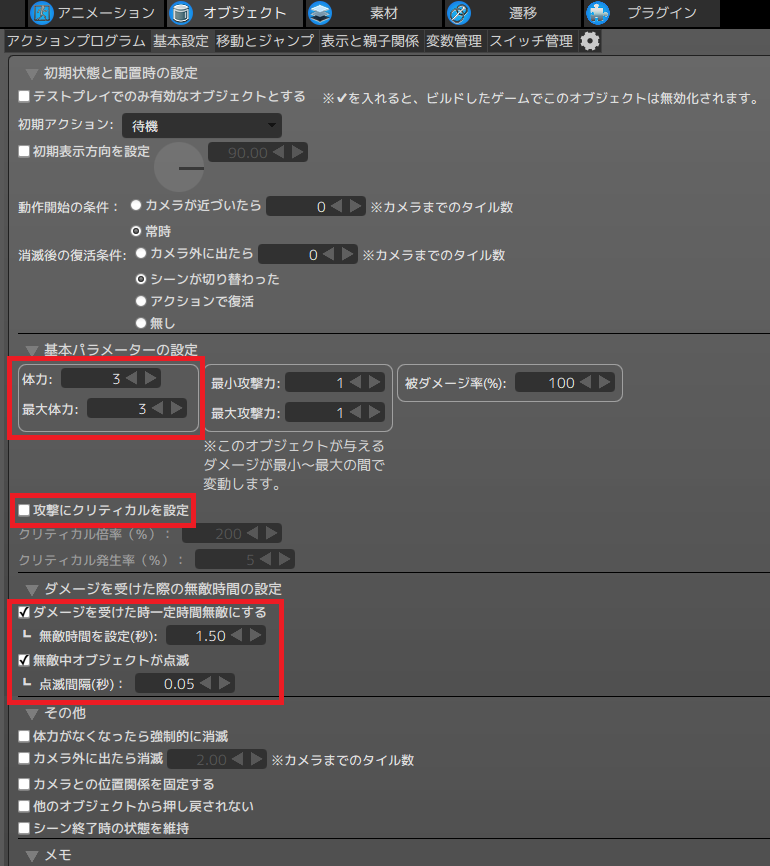770x866 pixels.
Task: Decrease 最小攻撃力 with left arrow
Action: coord(355,382)
